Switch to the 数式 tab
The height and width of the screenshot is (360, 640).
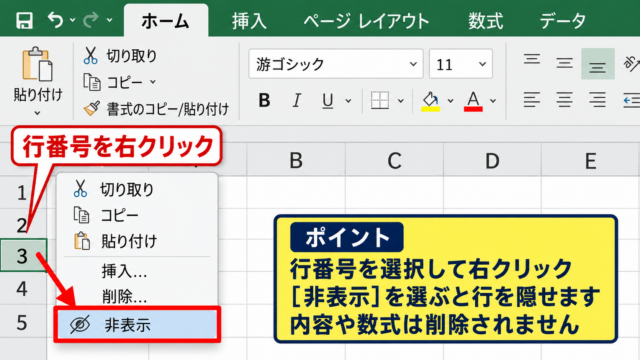pos(485,21)
